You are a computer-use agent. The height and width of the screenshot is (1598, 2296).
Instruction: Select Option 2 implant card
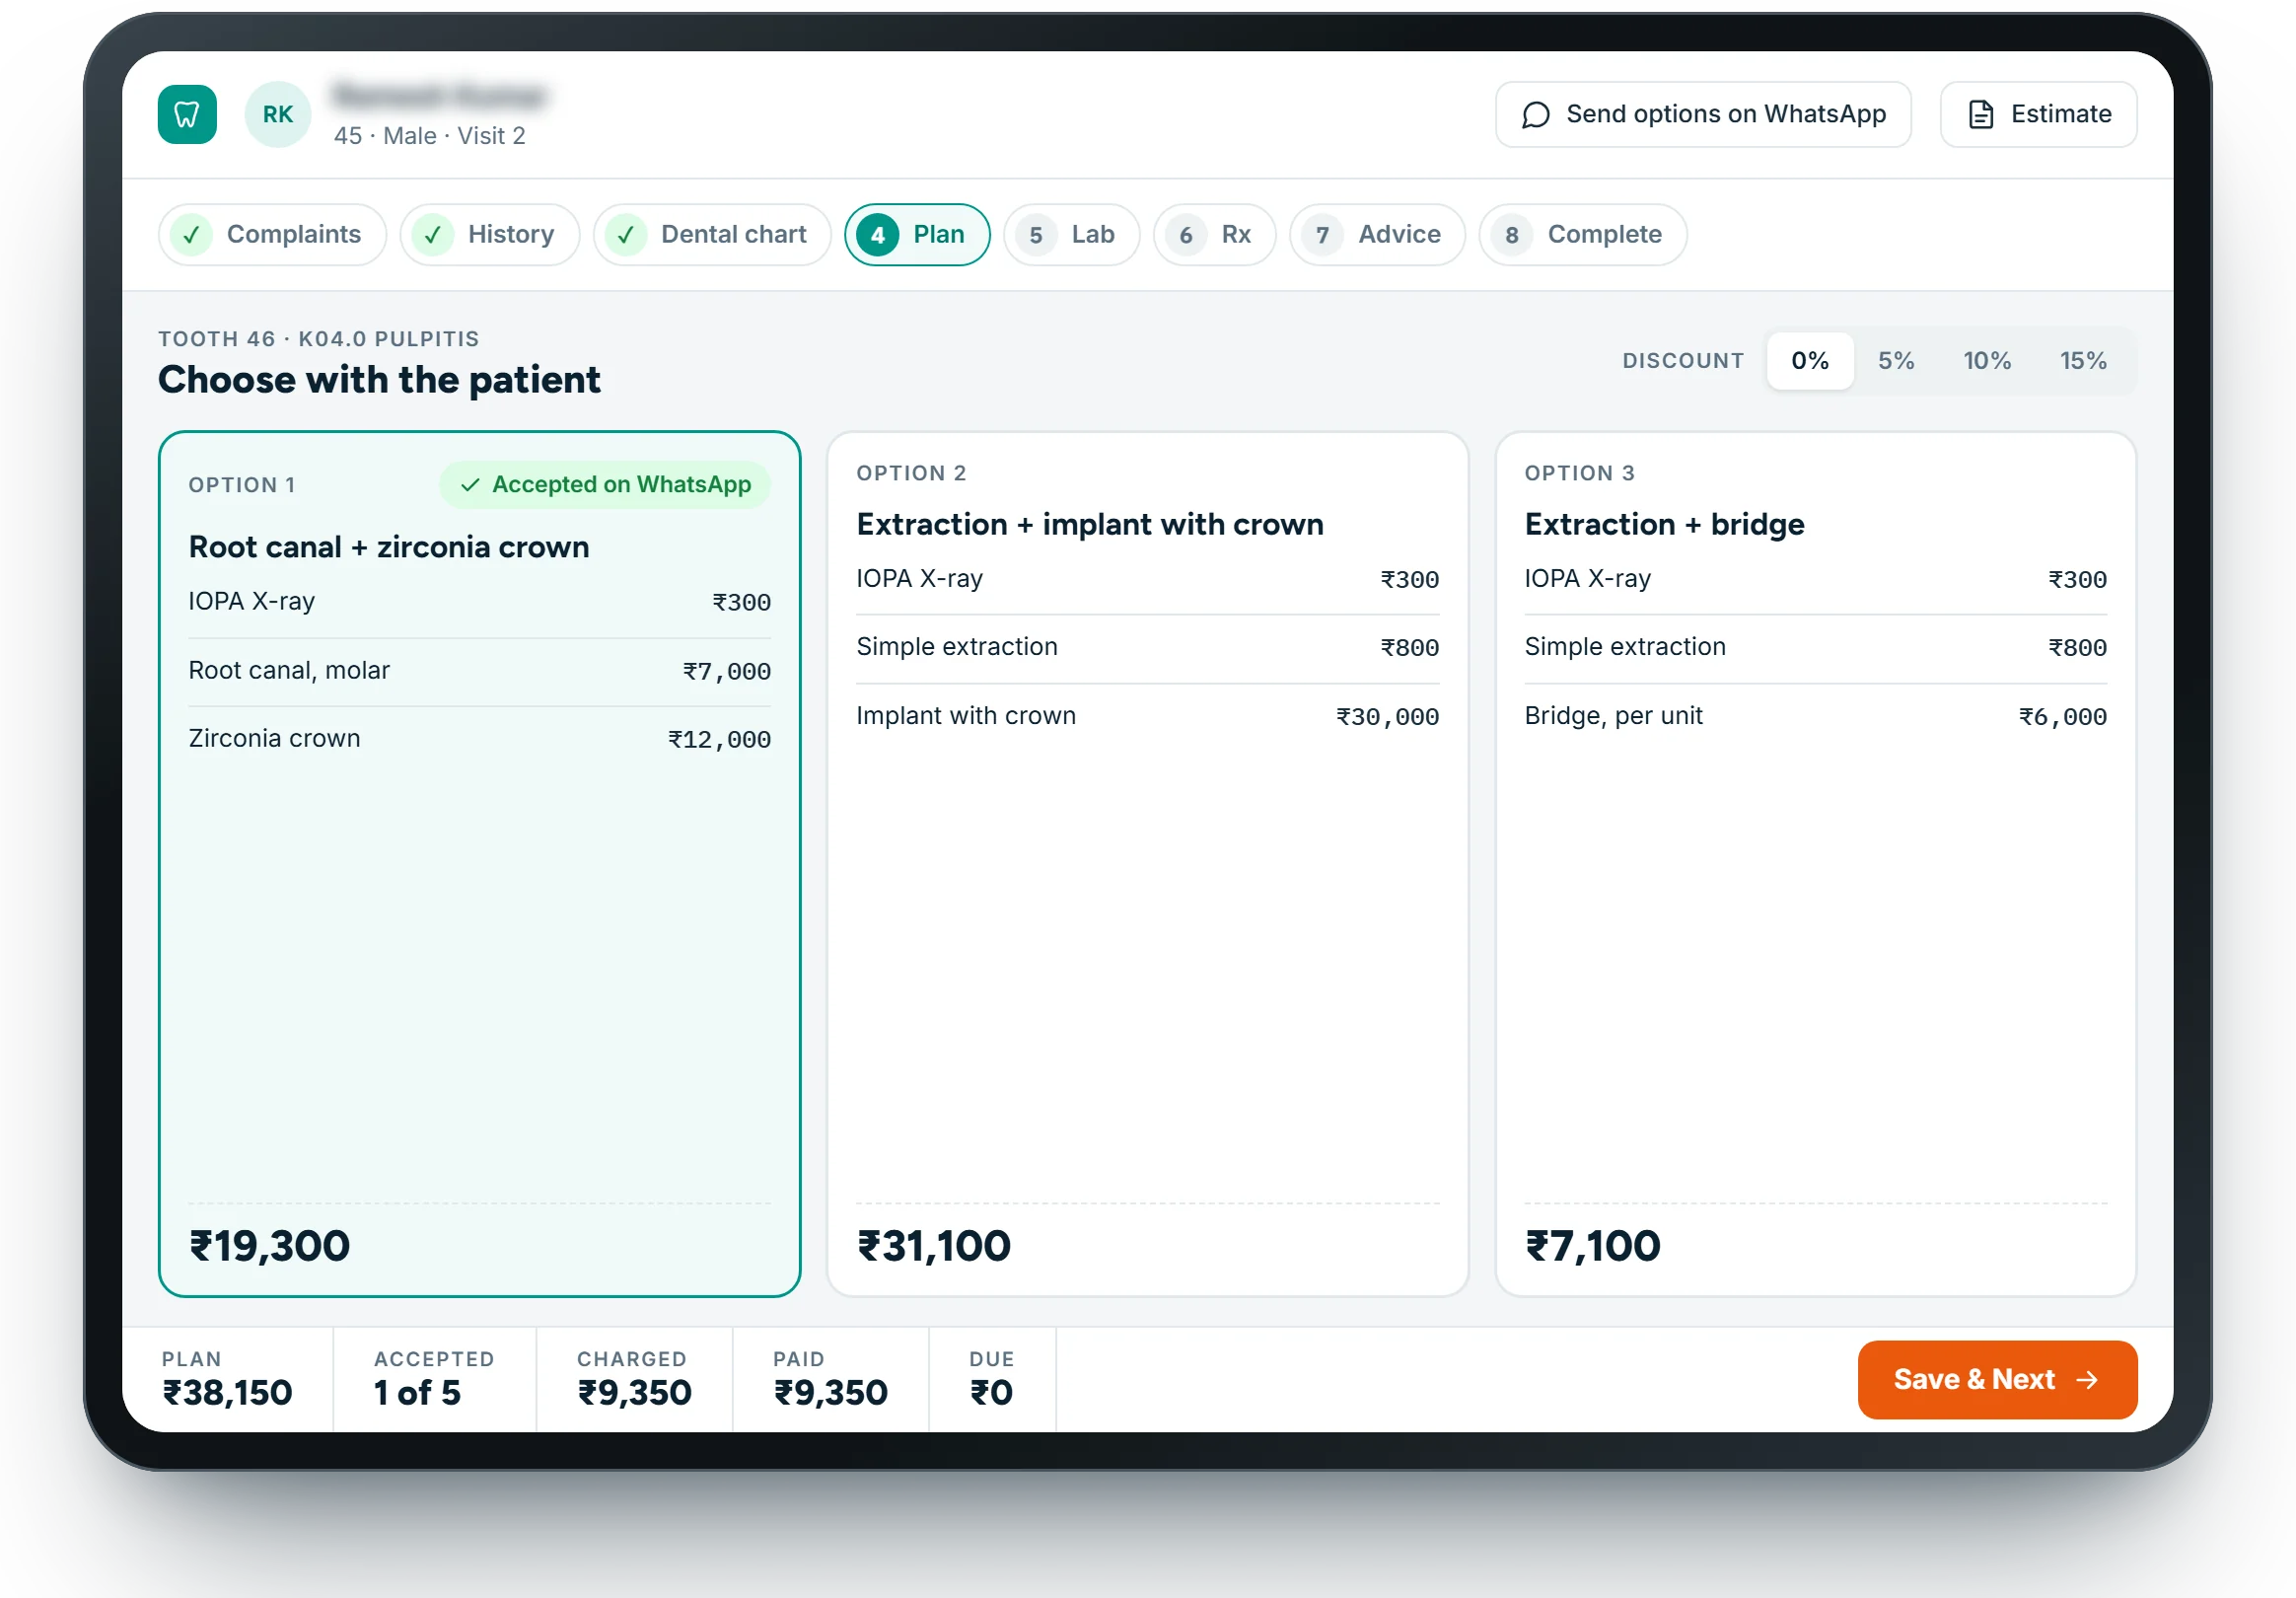(1147, 864)
